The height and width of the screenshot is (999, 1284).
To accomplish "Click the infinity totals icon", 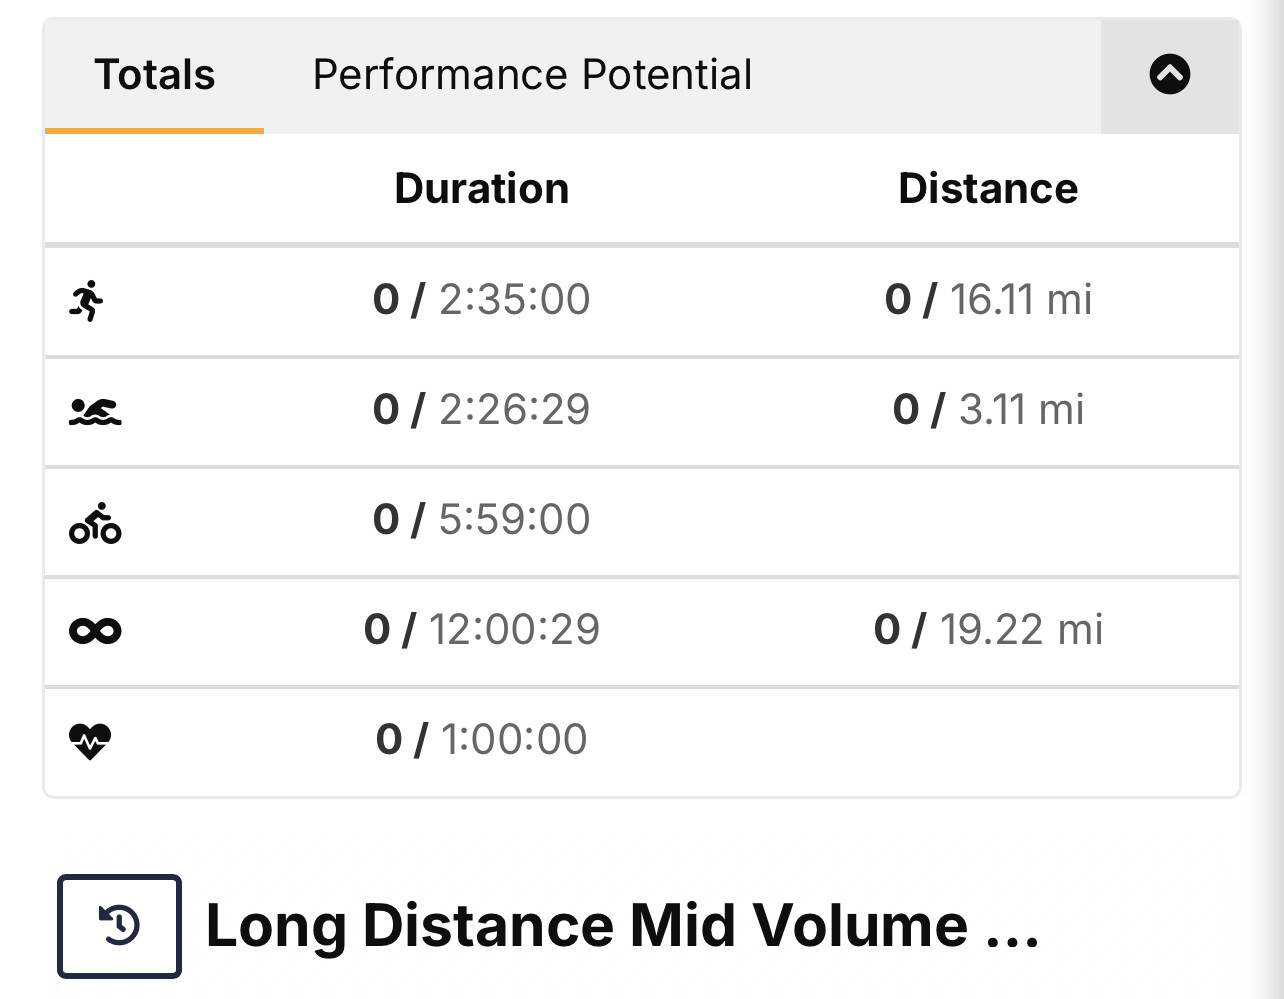I will click(x=95, y=631).
